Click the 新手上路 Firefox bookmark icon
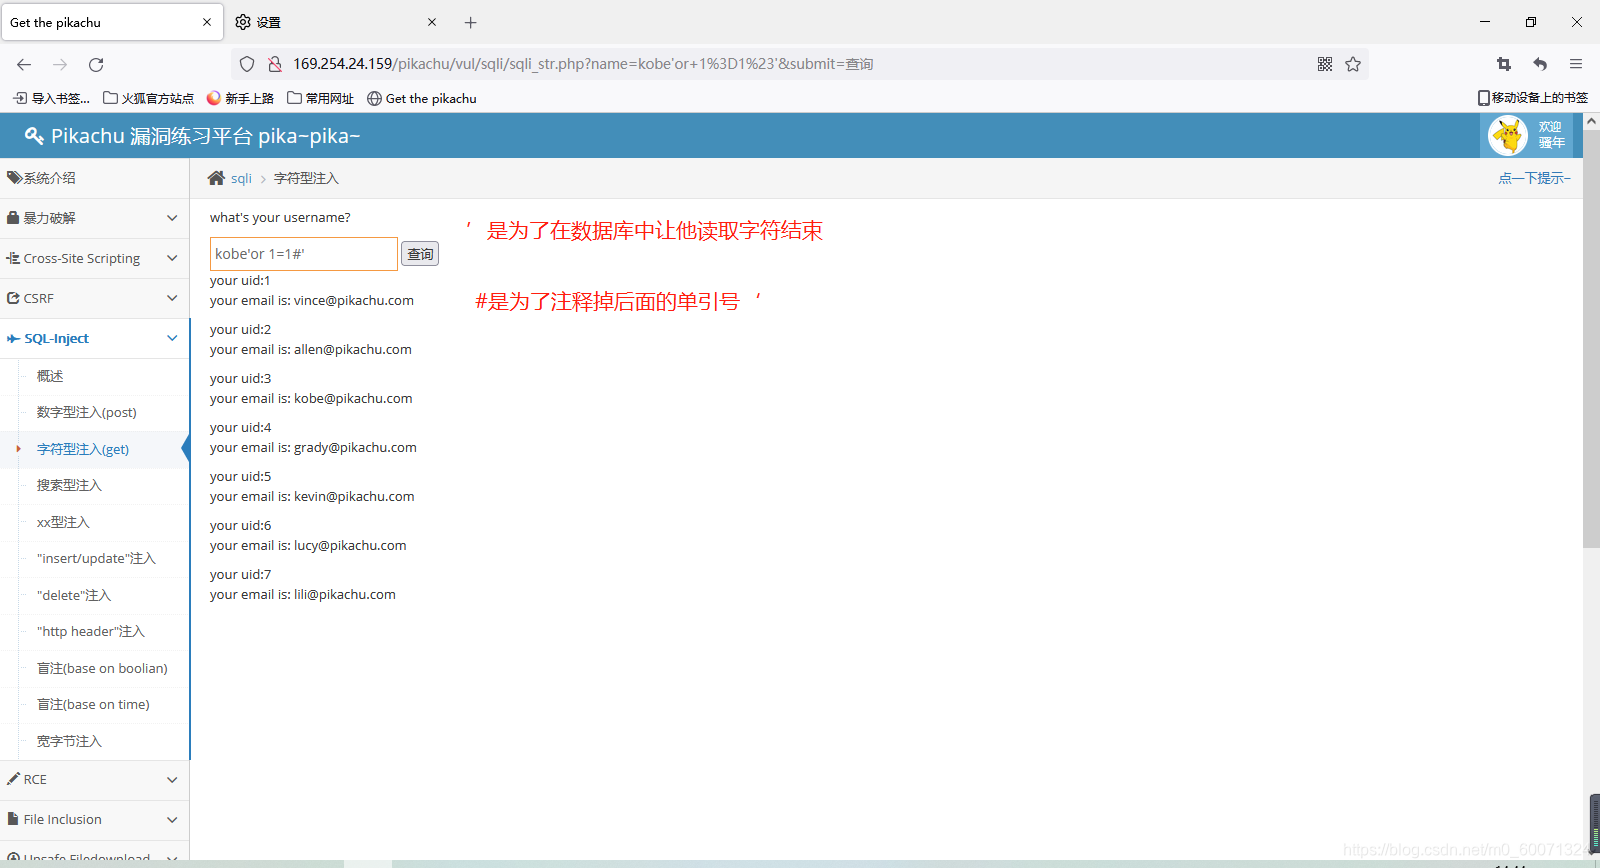The width and height of the screenshot is (1600, 868). pyautogui.click(x=213, y=98)
